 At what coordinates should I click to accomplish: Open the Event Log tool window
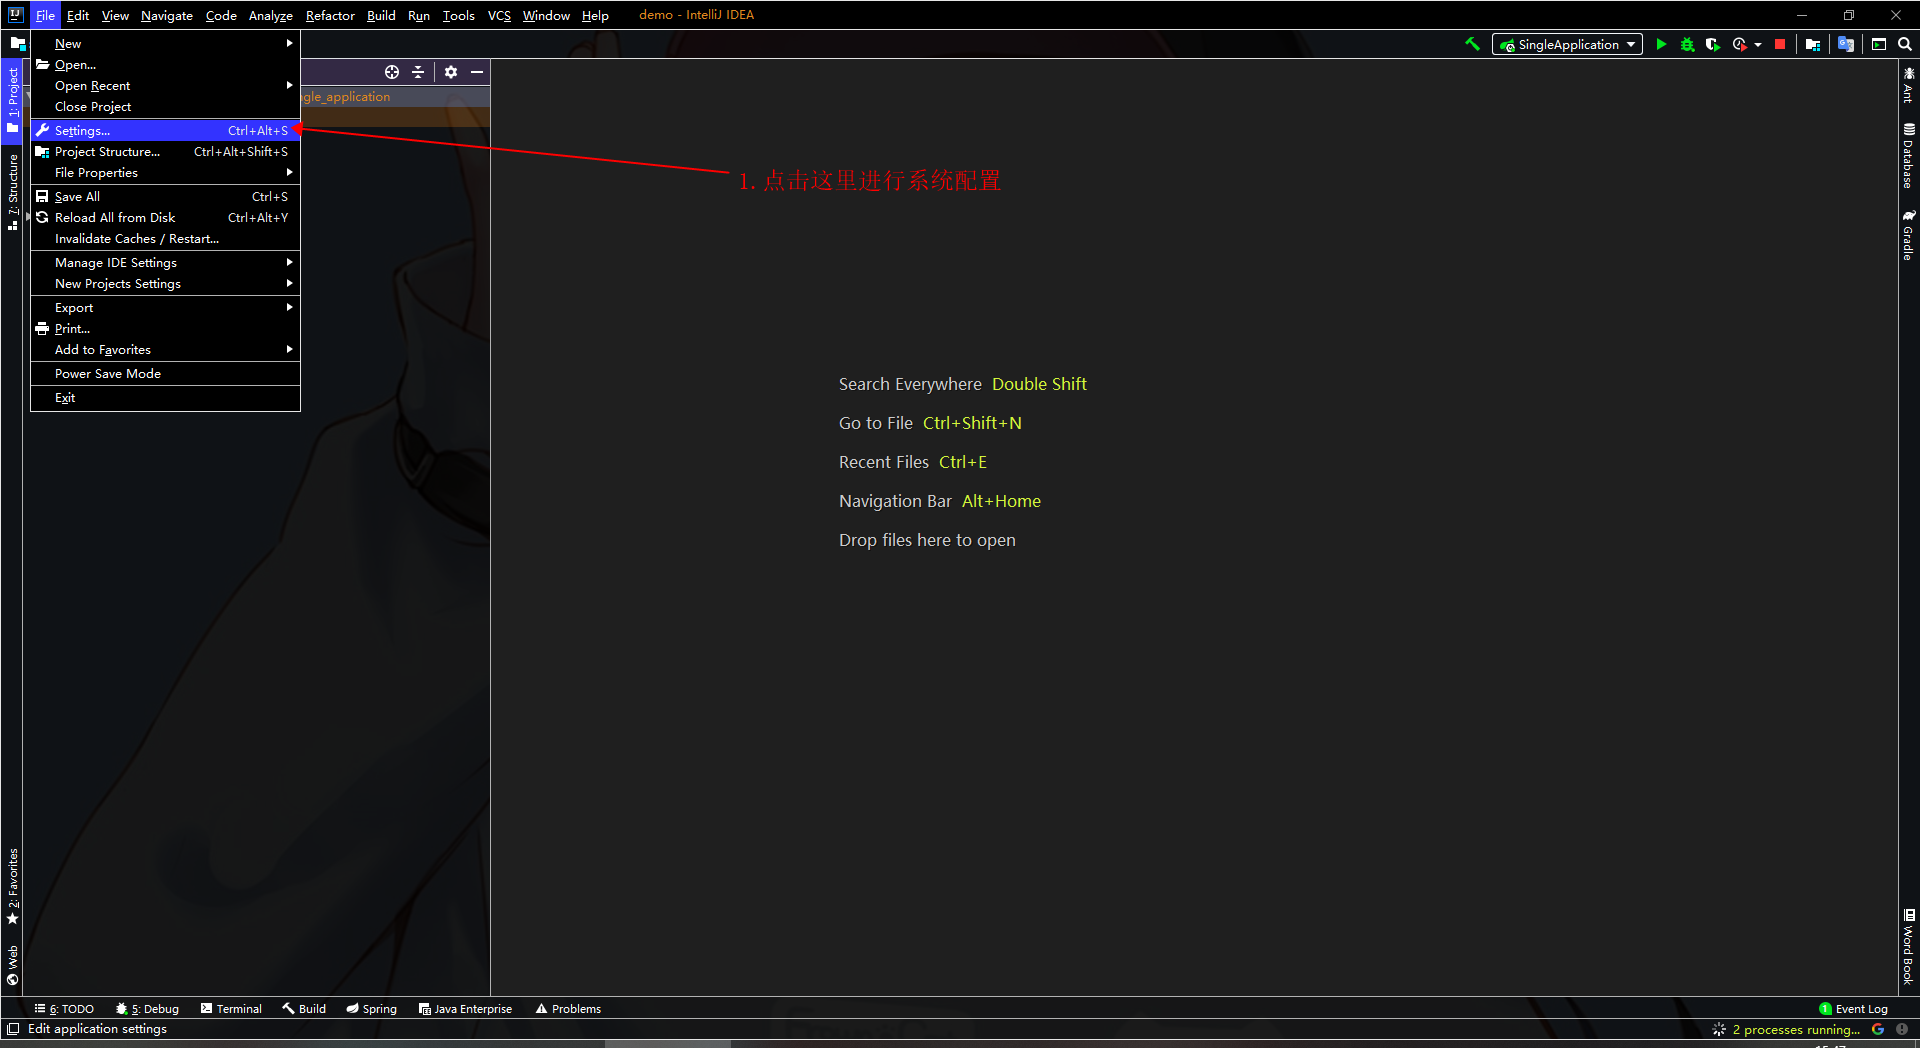pyautogui.click(x=1853, y=1008)
